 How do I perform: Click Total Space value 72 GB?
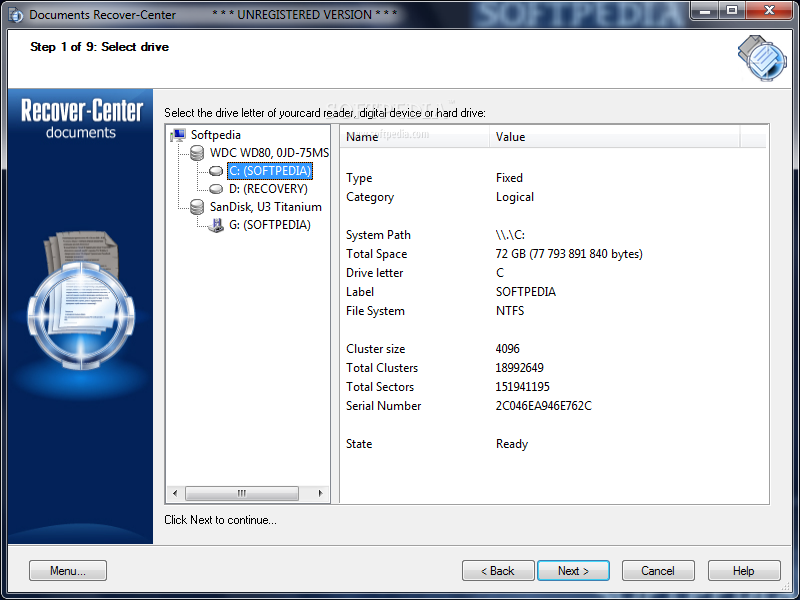click(569, 254)
